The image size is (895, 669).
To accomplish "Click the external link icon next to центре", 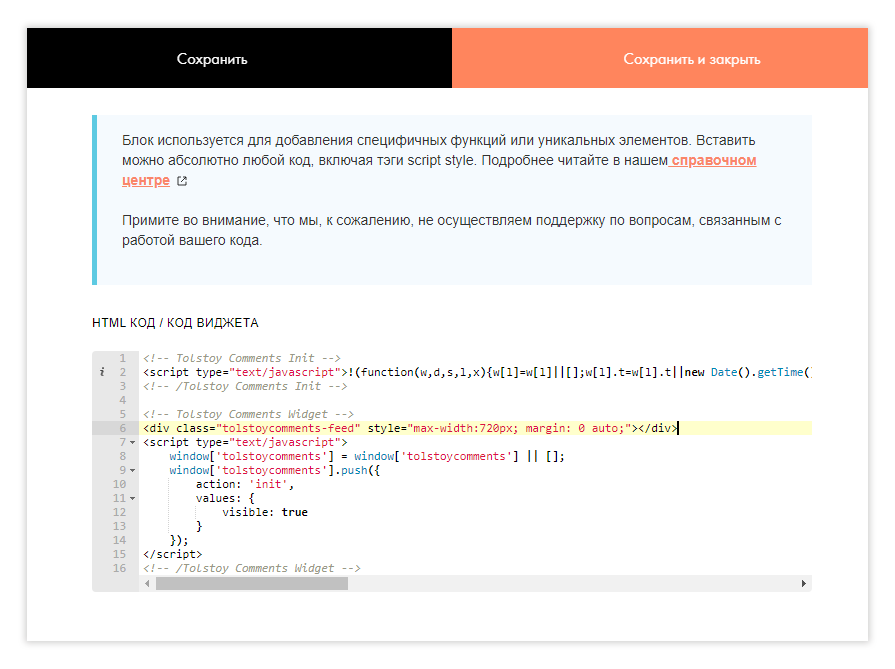I will tap(182, 181).
